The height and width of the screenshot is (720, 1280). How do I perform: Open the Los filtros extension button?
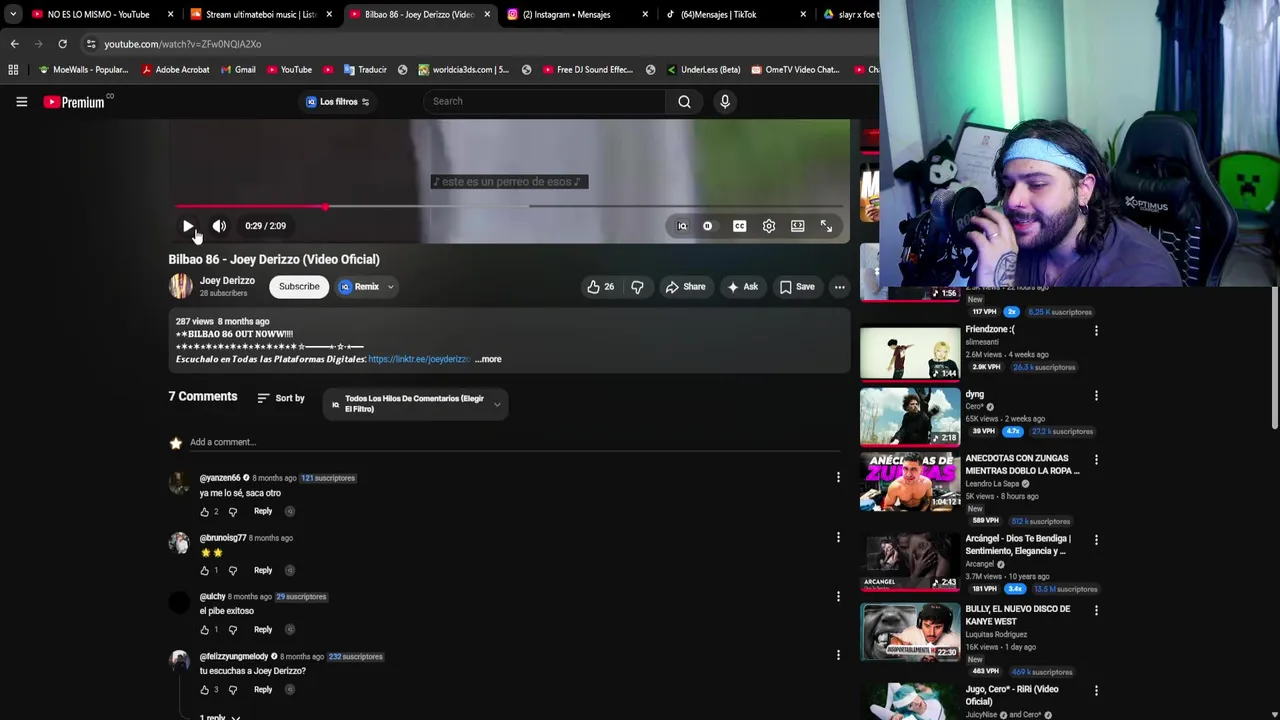[338, 102]
